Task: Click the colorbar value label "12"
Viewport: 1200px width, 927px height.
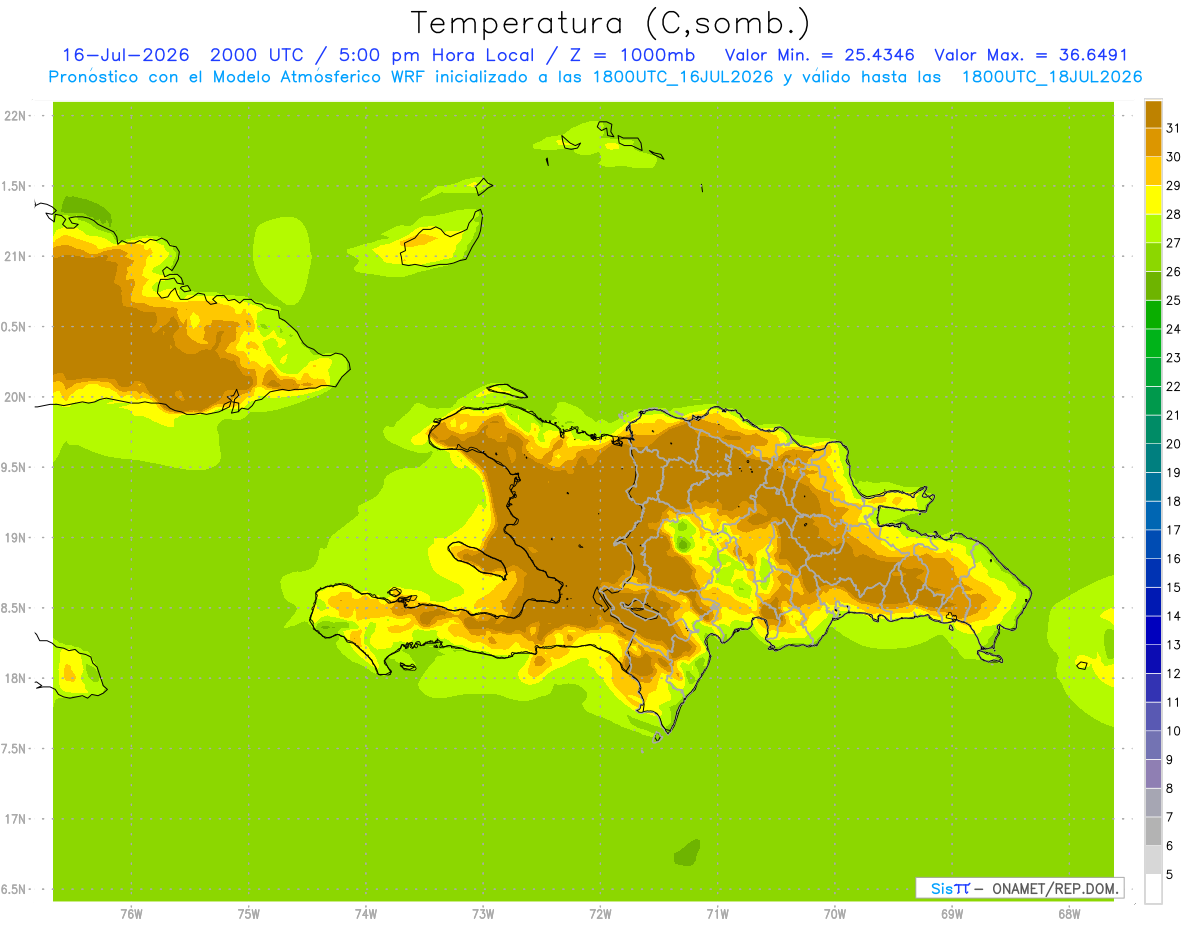Action: pos(1173,673)
